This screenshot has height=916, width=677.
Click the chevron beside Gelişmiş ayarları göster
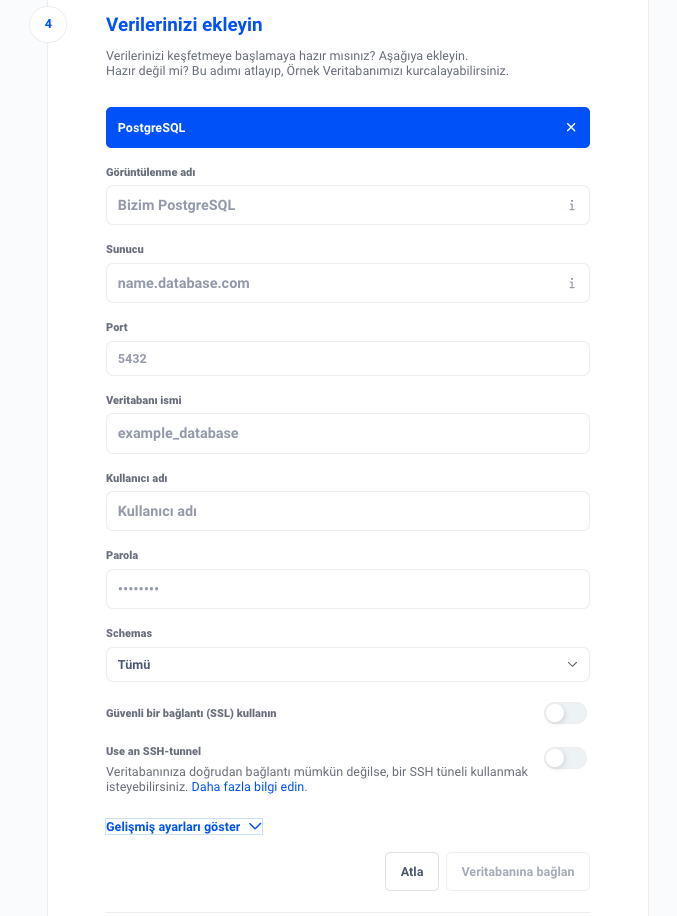tap(255, 826)
